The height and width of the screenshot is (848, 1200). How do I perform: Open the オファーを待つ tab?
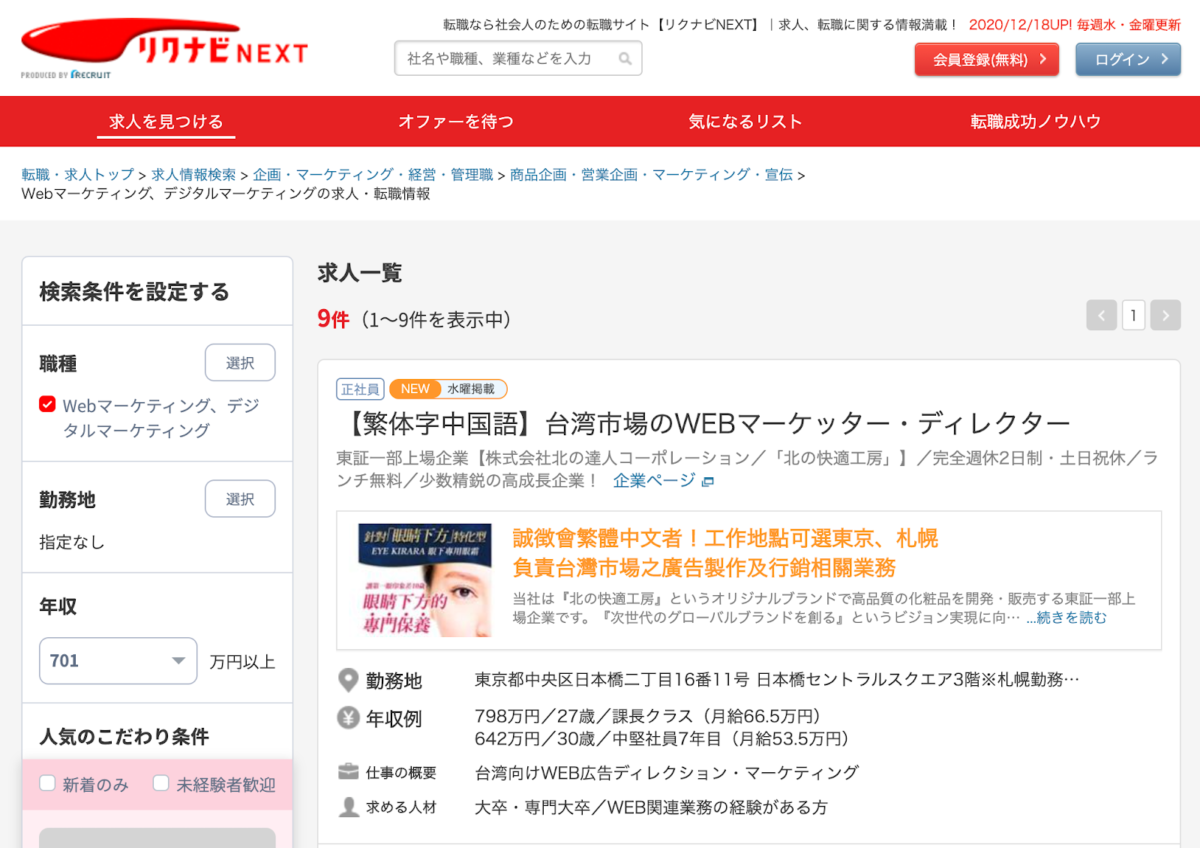pos(456,121)
